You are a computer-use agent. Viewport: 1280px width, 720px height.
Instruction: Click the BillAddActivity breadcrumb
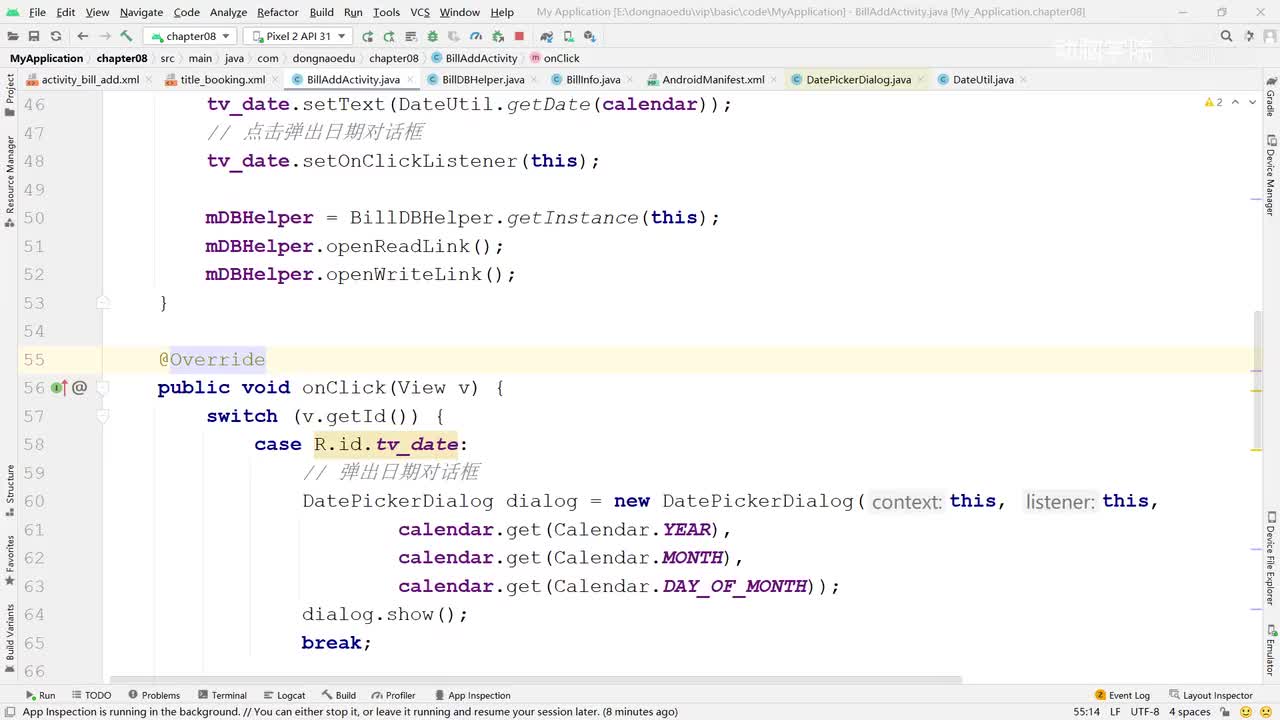(x=474, y=58)
